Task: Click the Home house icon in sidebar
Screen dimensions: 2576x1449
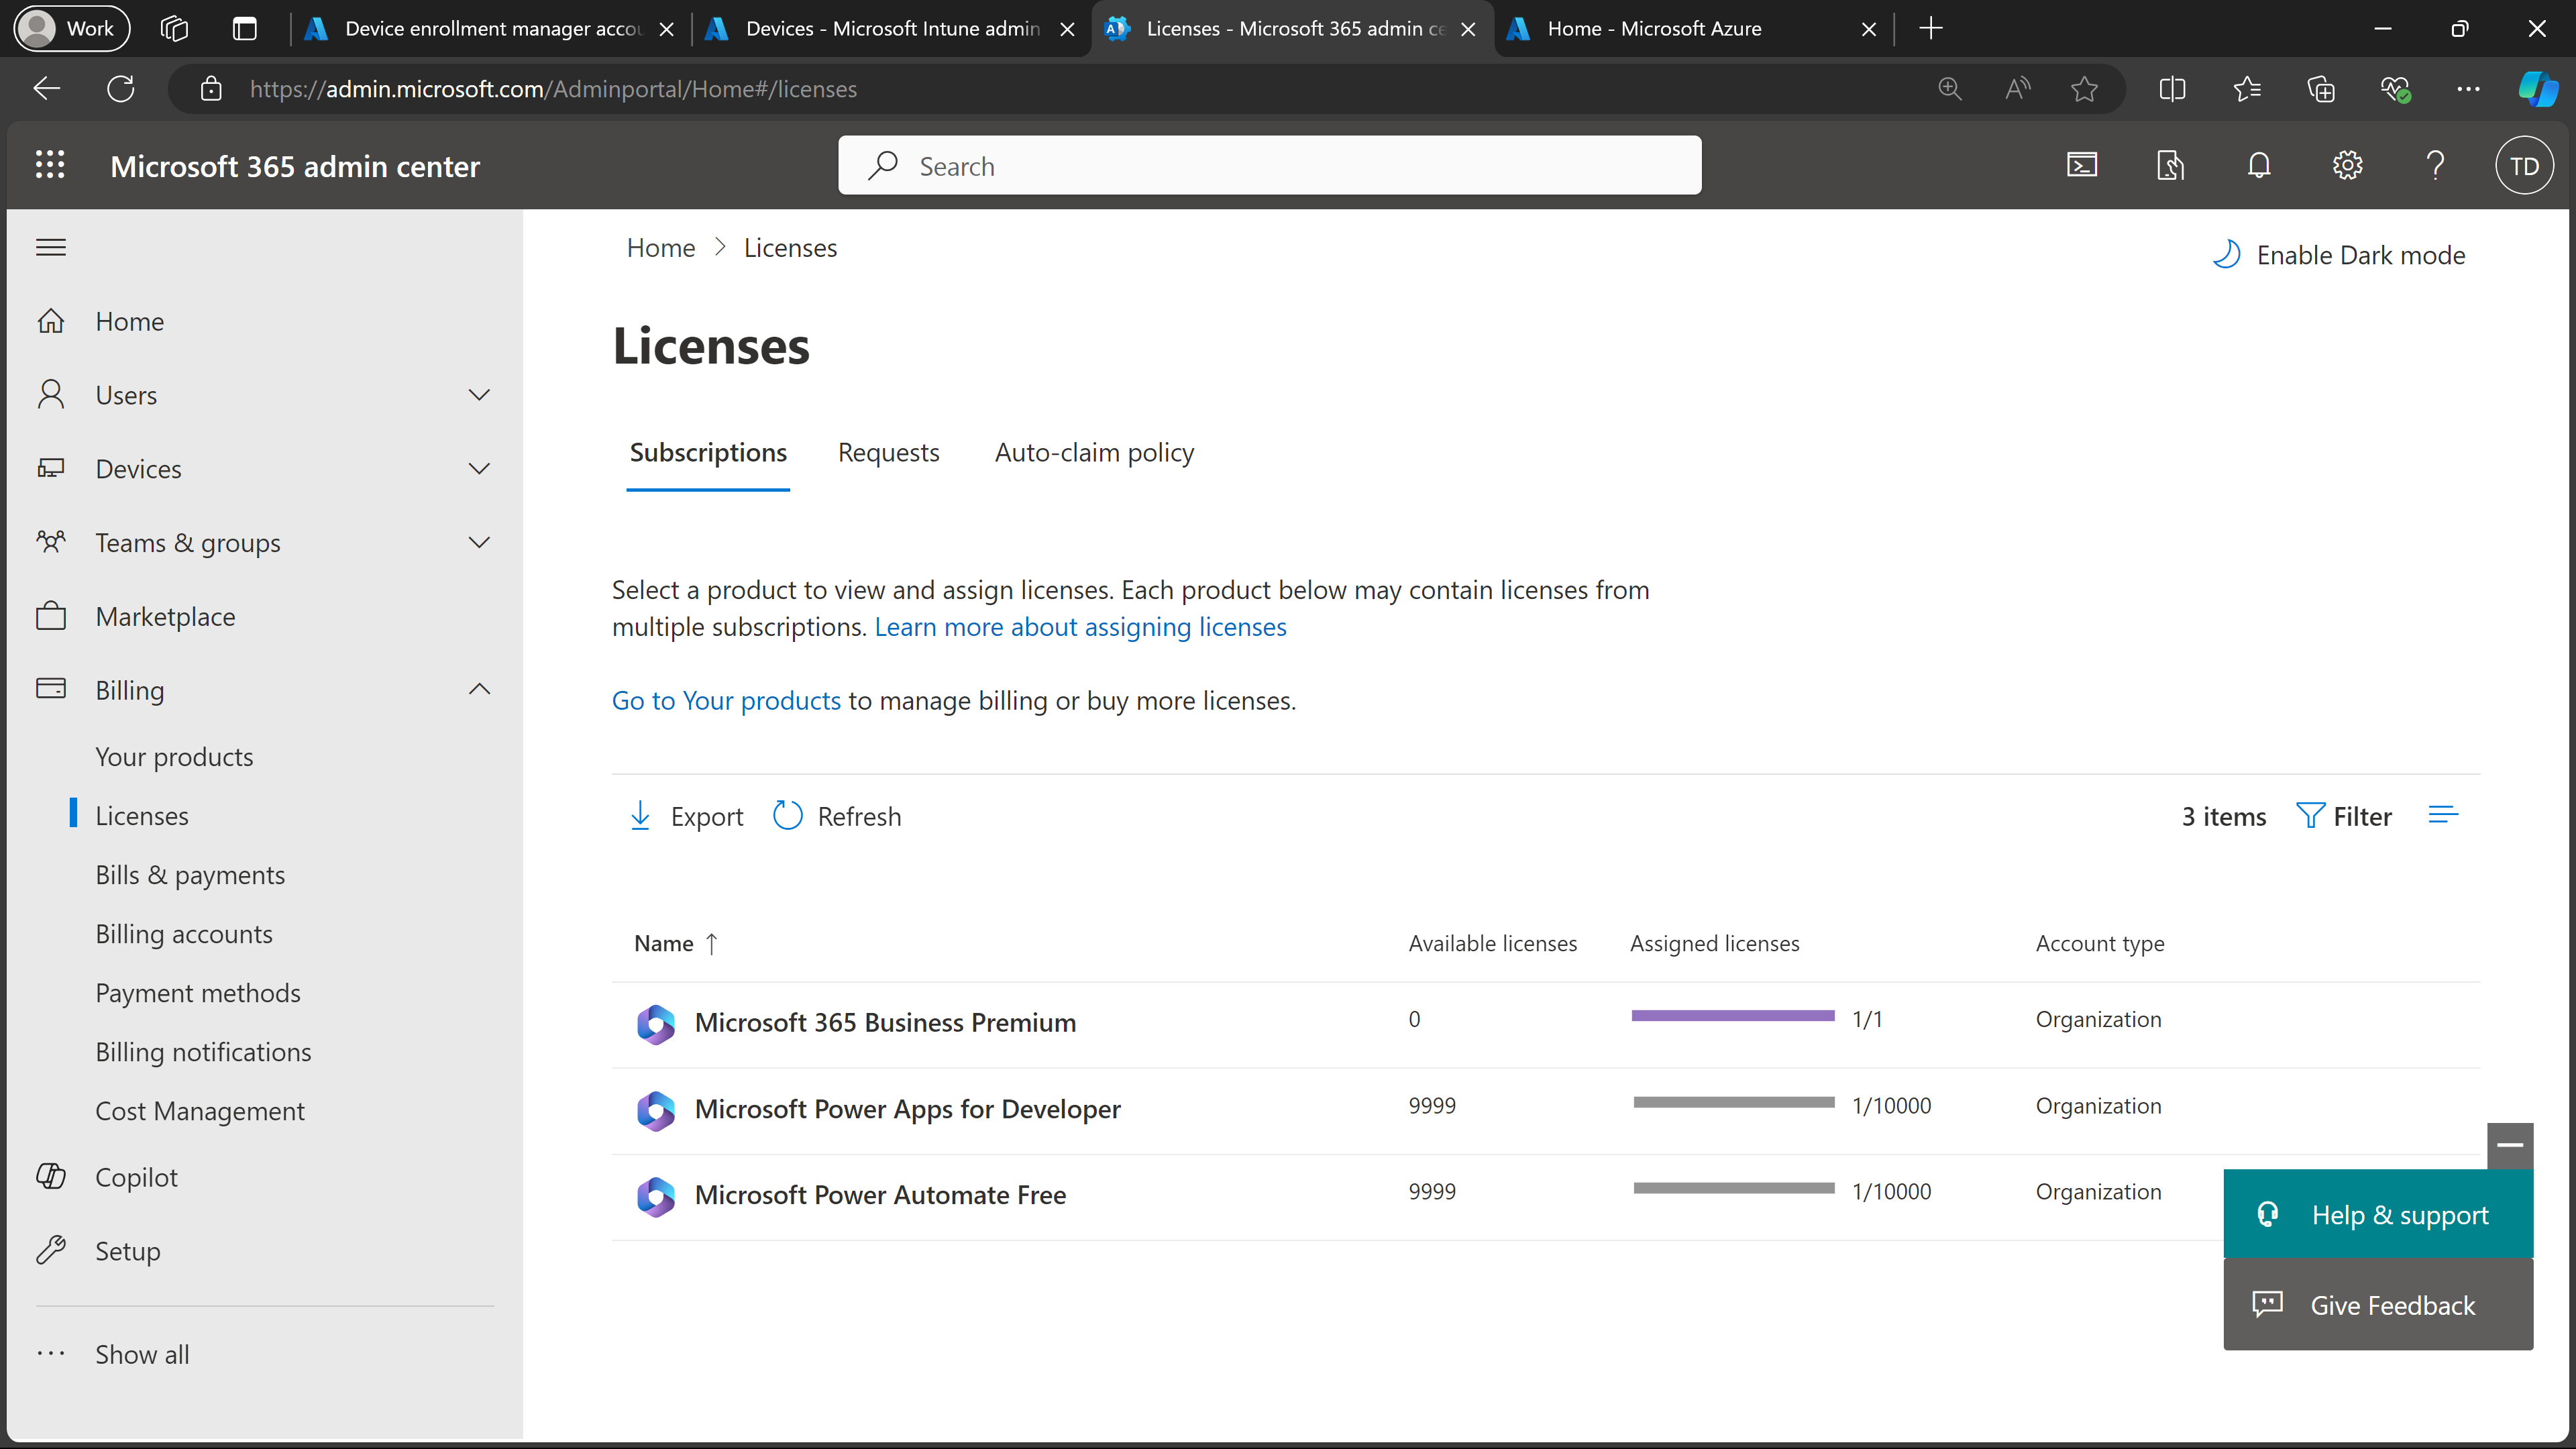Action: 51,321
